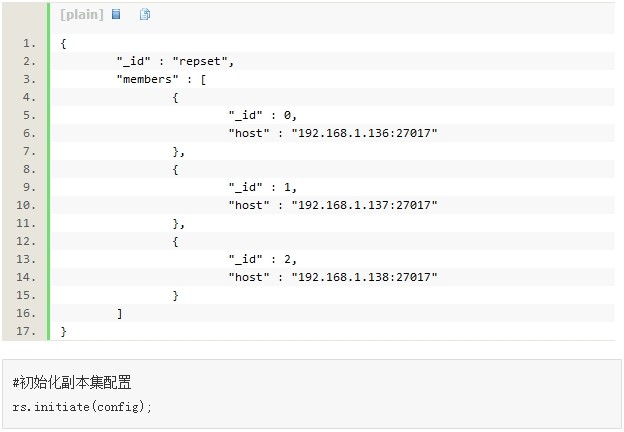The width and height of the screenshot is (624, 432).
Task: Click line number 1 in gutter
Action: (29, 43)
